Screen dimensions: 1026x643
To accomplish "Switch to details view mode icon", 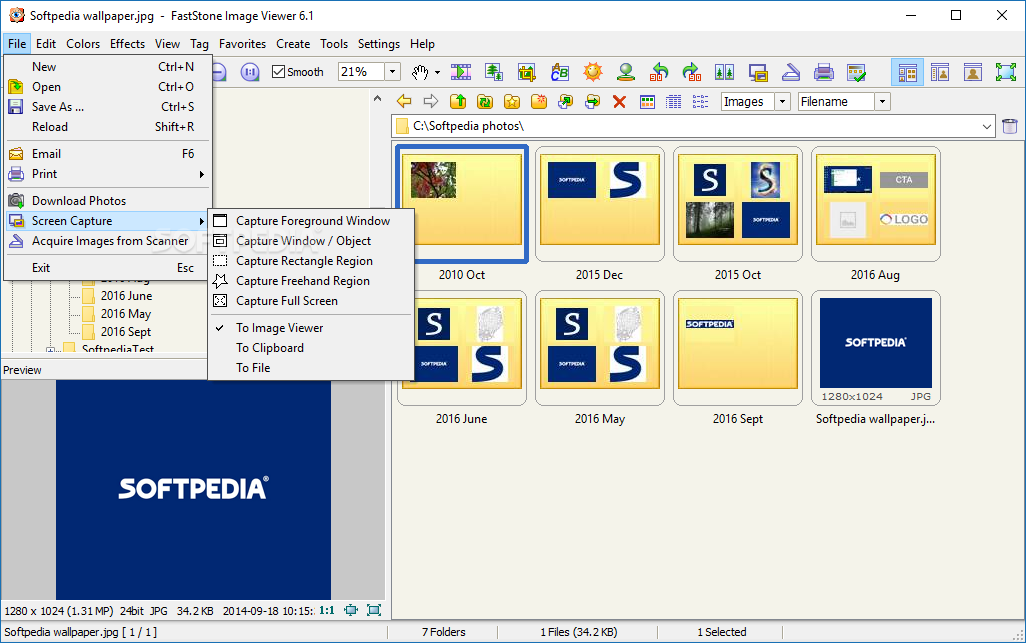I will (x=673, y=101).
